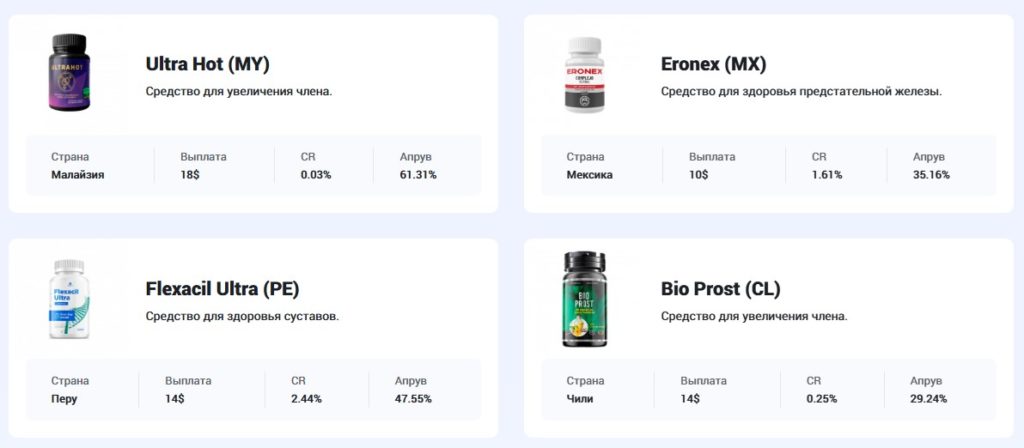The image size is (1024, 448).
Task: Select the Мексика country value
Action: pyautogui.click(x=590, y=175)
